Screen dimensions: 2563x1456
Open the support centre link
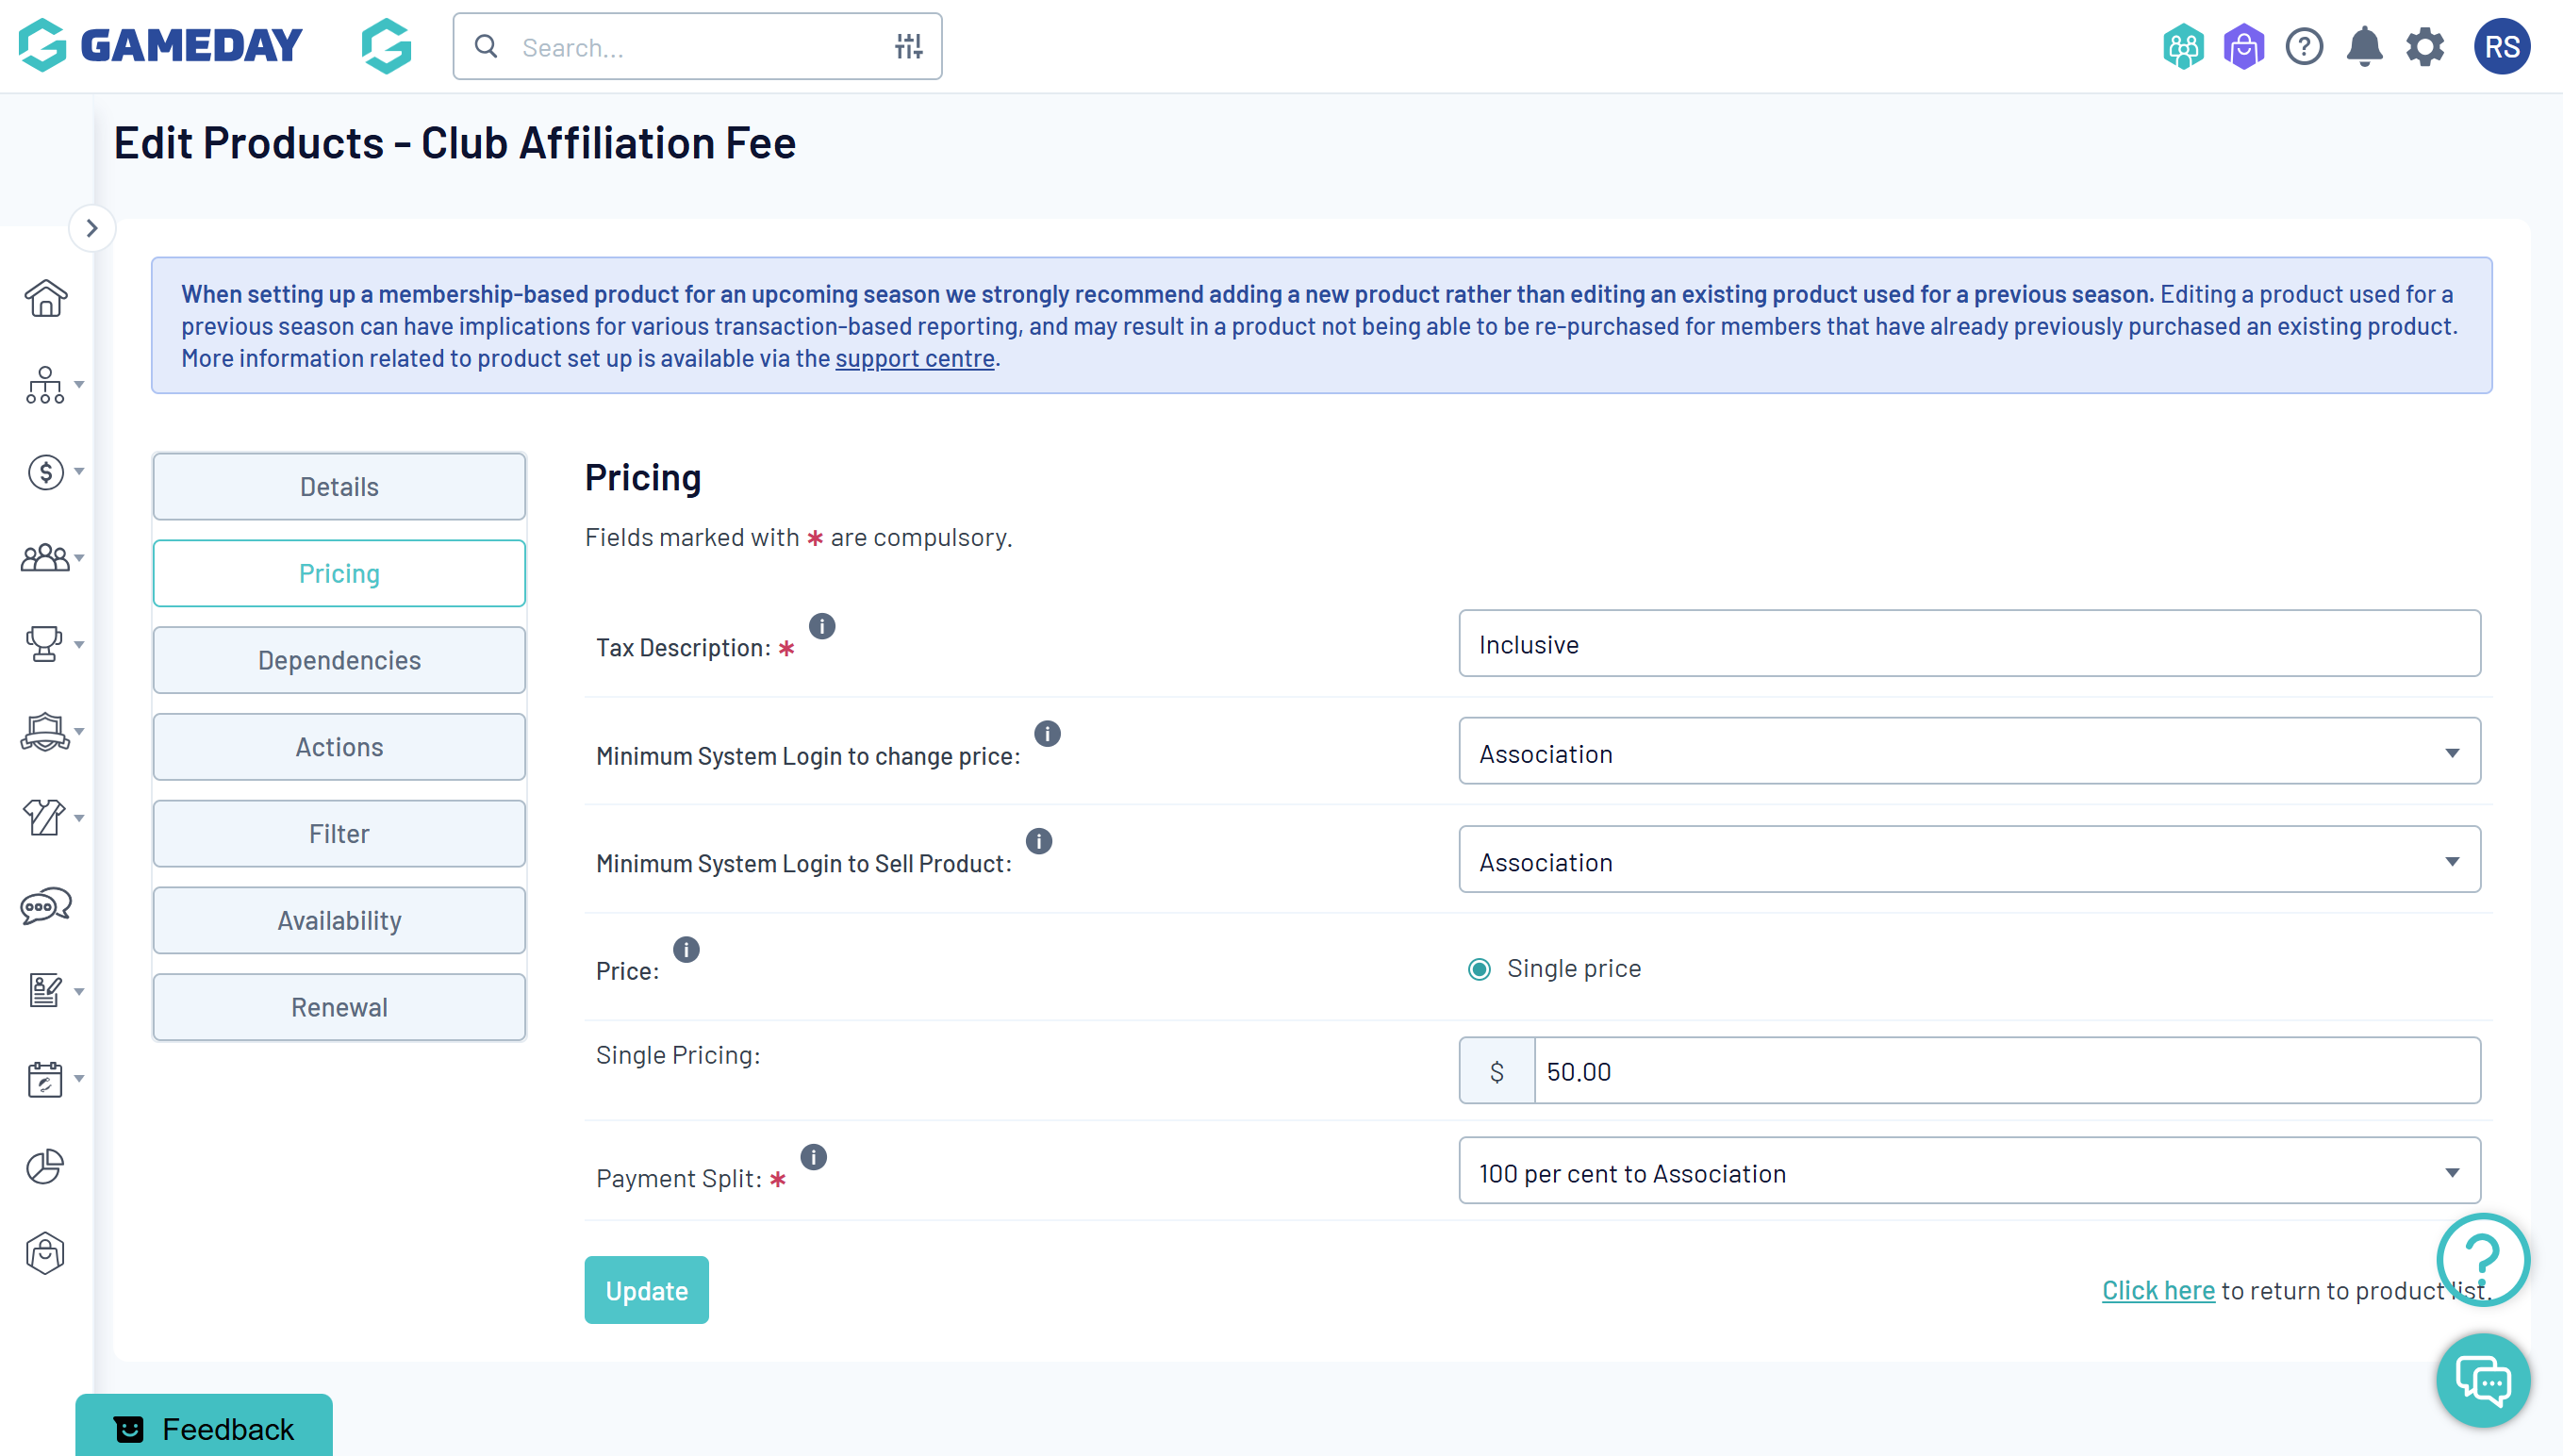coord(914,358)
